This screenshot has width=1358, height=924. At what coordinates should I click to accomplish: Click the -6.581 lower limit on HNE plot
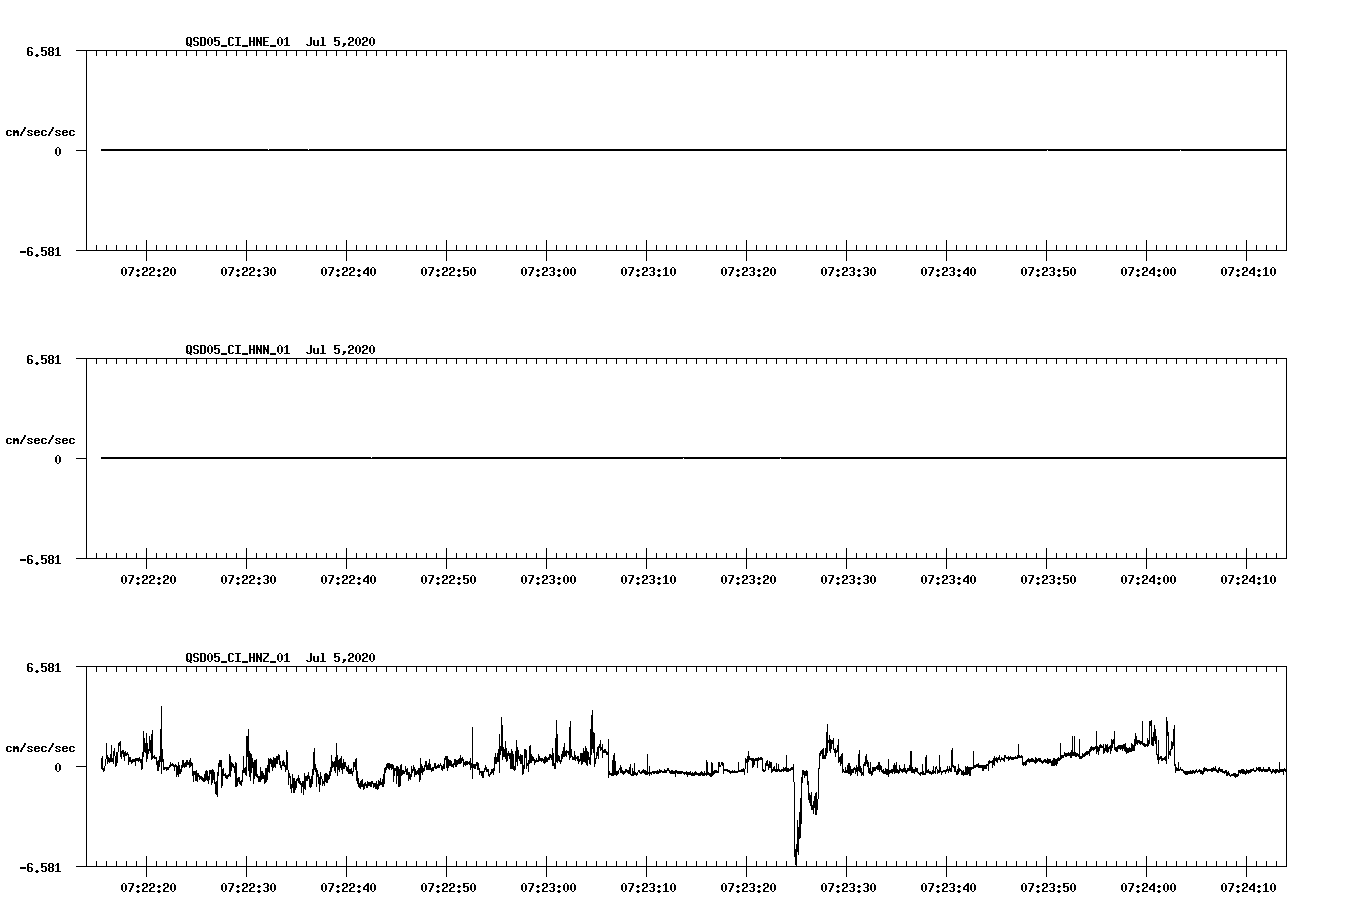click(x=41, y=251)
